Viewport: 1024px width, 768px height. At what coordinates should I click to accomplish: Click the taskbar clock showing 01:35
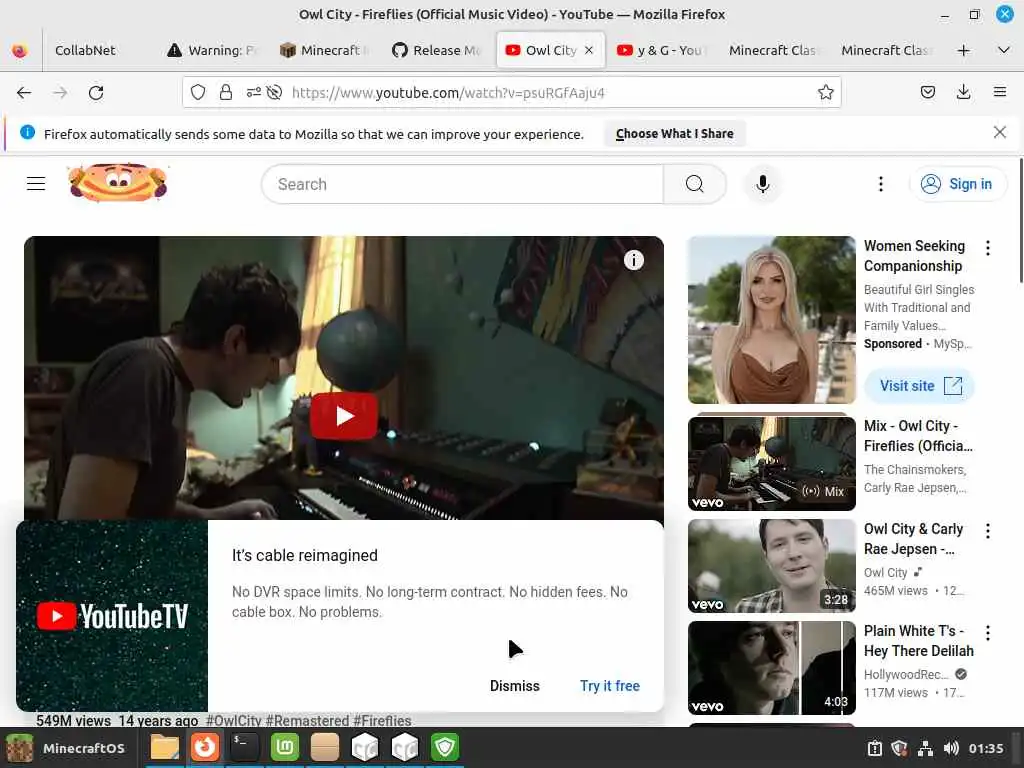985,748
